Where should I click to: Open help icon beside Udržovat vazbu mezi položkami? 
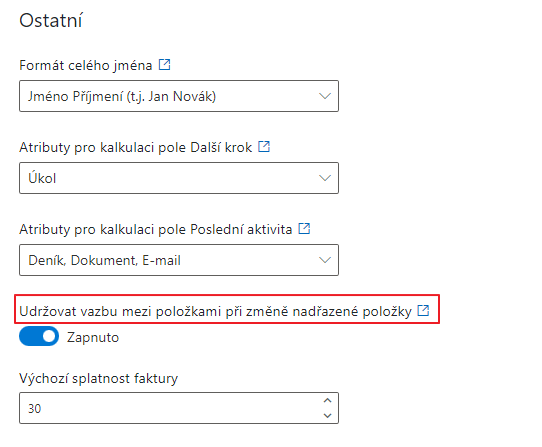click(423, 310)
